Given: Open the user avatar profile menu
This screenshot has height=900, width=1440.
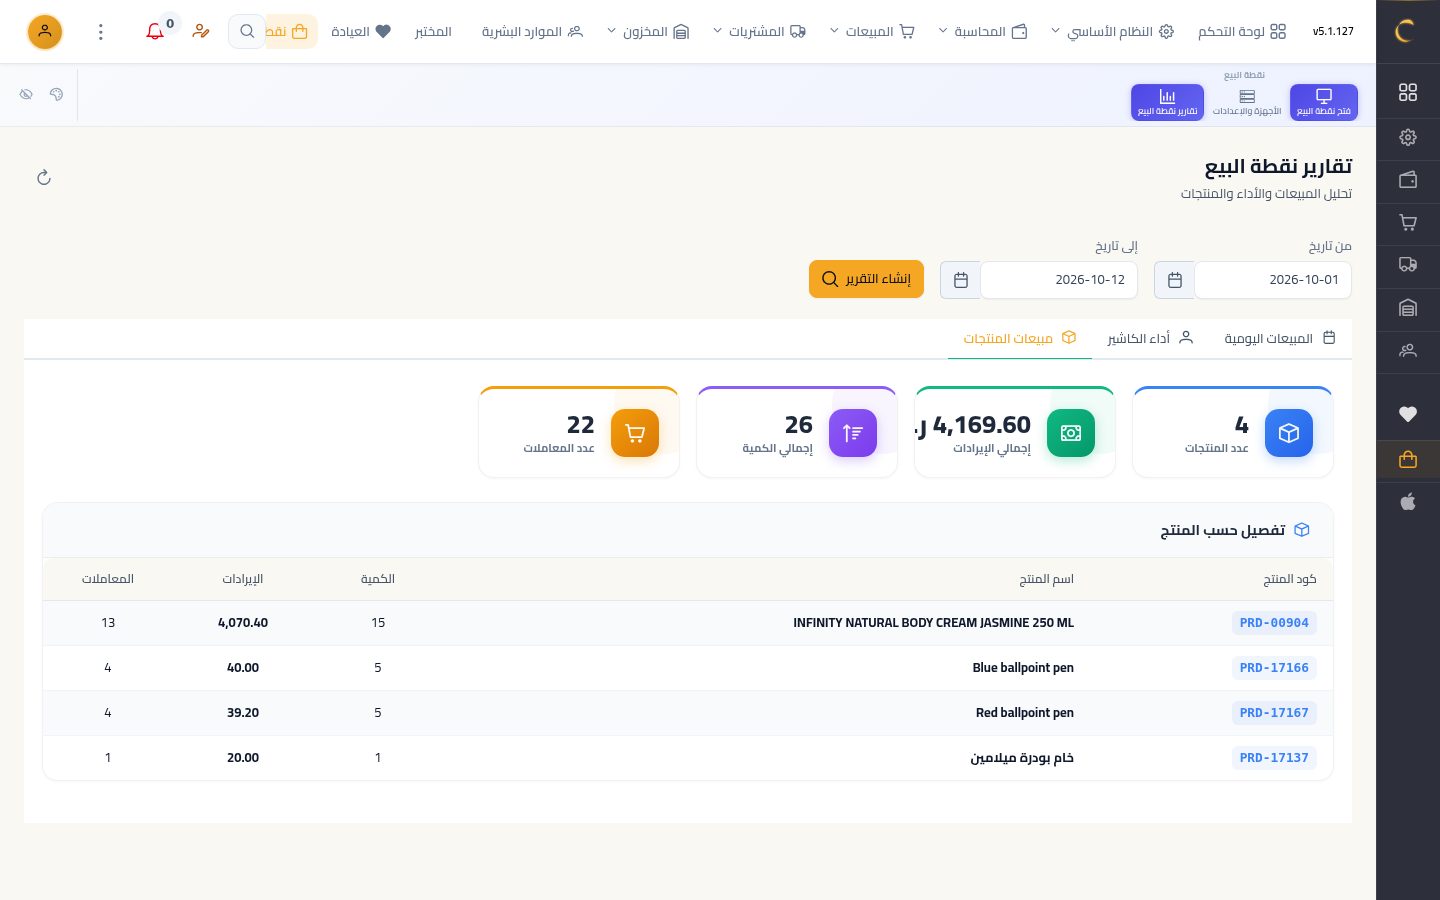Looking at the screenshot, I should point(45,32).
